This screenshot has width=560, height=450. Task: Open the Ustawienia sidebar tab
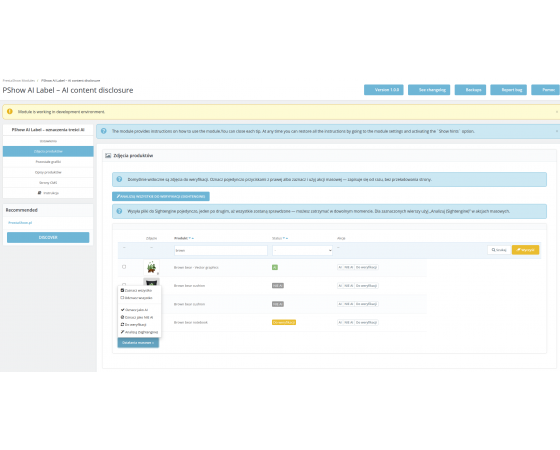point(48,141)
